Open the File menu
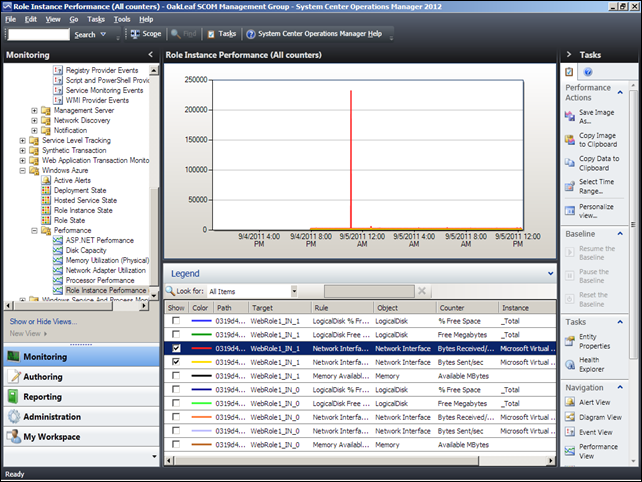This screenshot has width=642, height=482. pyautogui.click(x=11, y=19)
